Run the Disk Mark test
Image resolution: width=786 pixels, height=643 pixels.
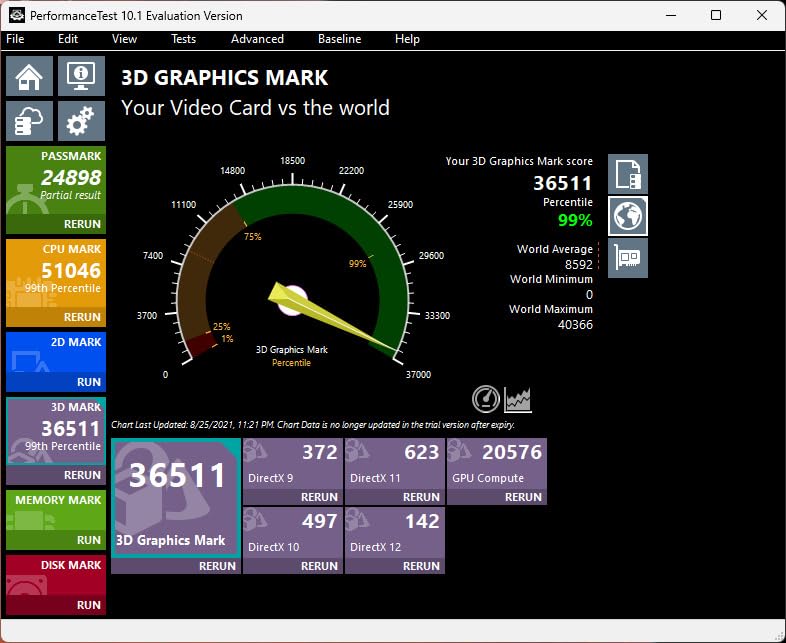pyautogui.click(x=56, y=605)
